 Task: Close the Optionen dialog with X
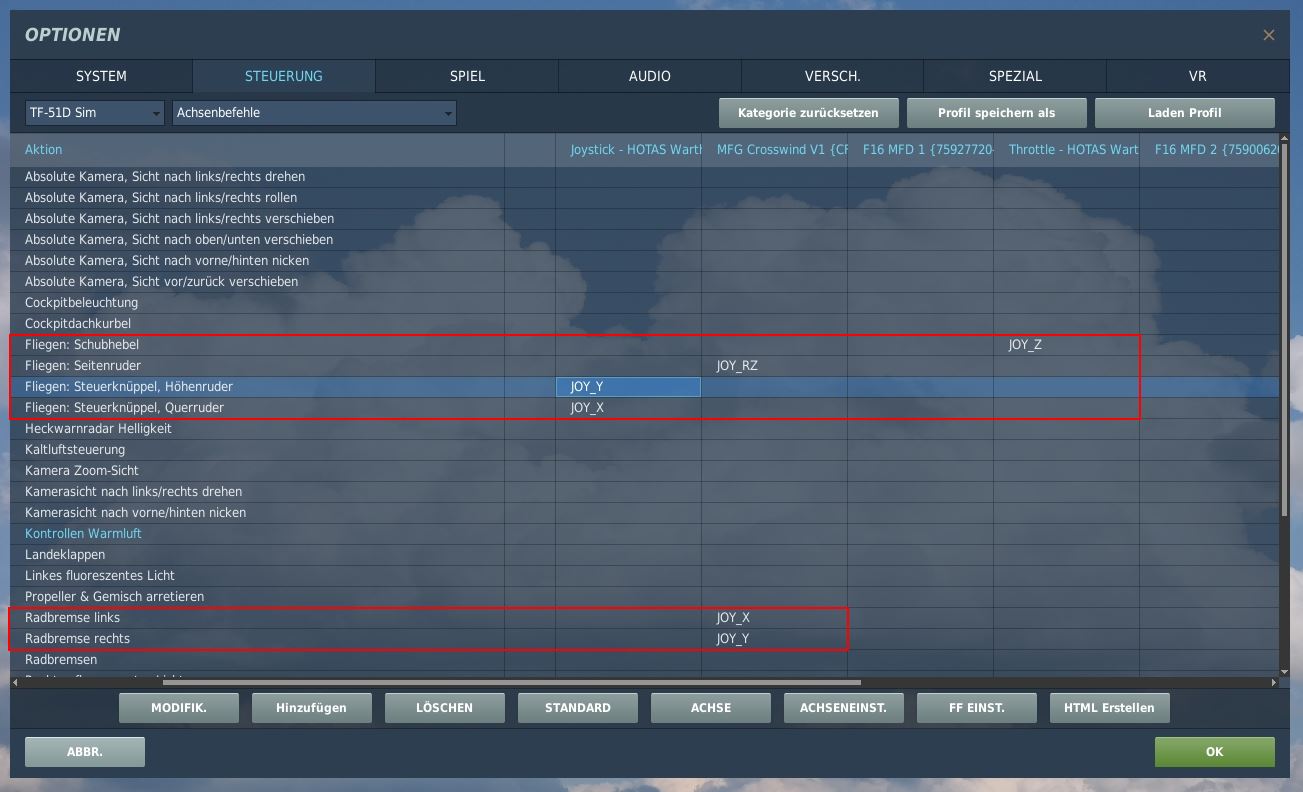[x=1268, y=35]
